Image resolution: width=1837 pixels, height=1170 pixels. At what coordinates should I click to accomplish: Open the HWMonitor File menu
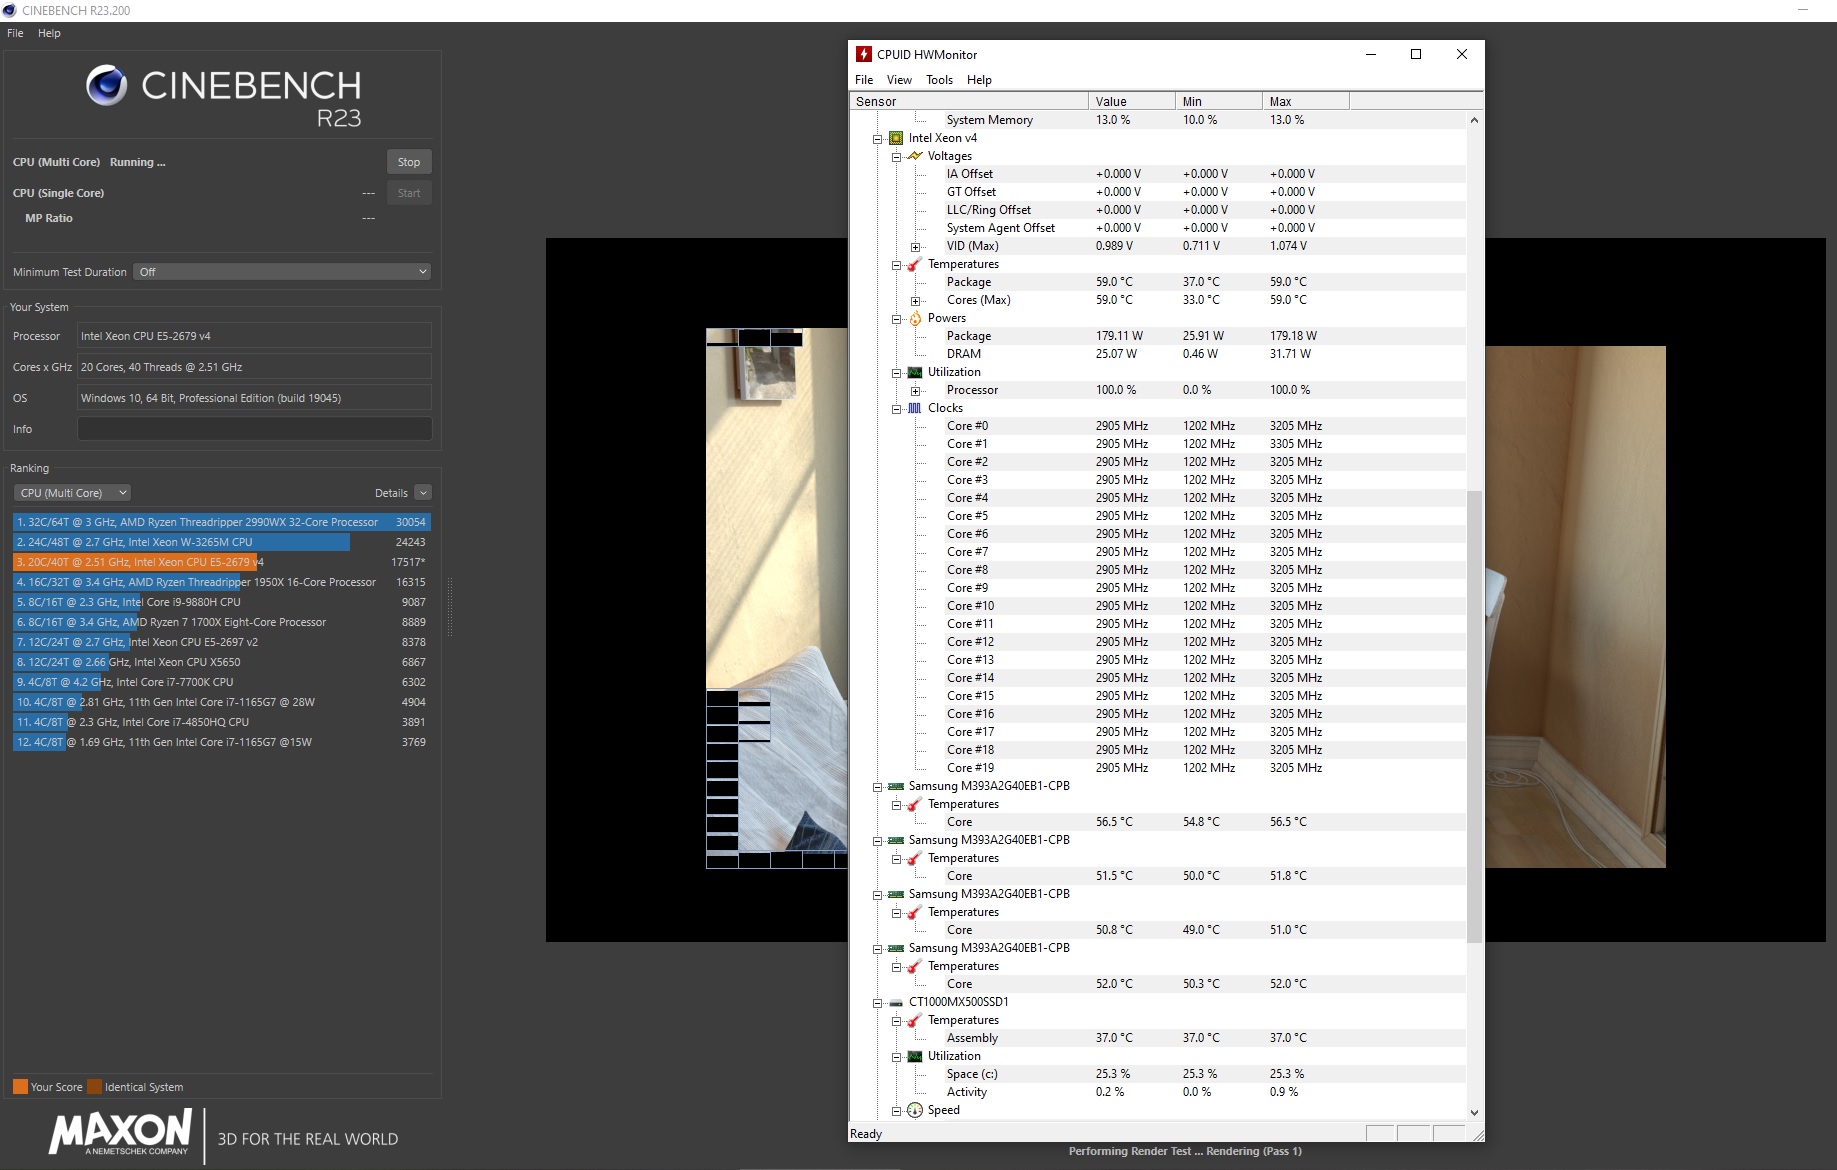pos(864,80)
